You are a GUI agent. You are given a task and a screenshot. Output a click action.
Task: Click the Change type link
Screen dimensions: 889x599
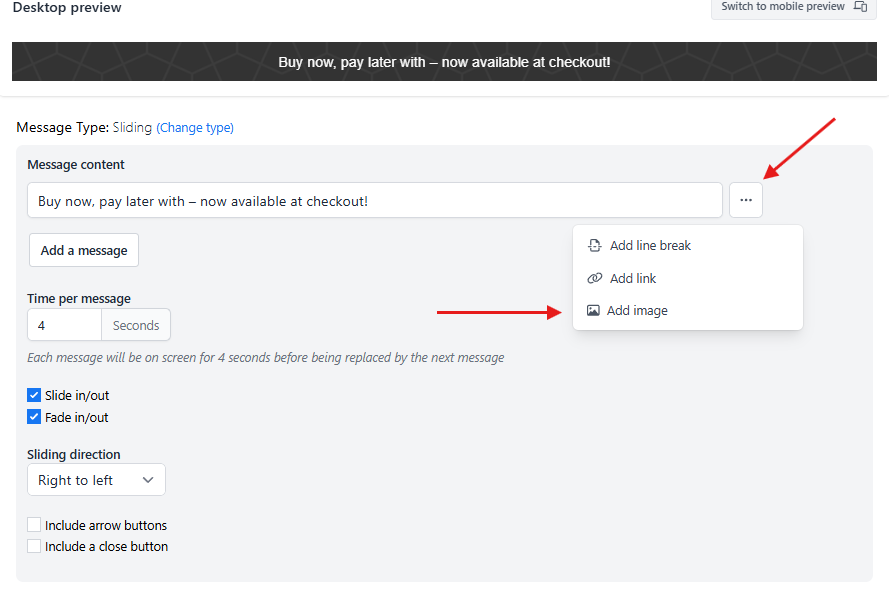pyautogui.click(x=195, y=128)
